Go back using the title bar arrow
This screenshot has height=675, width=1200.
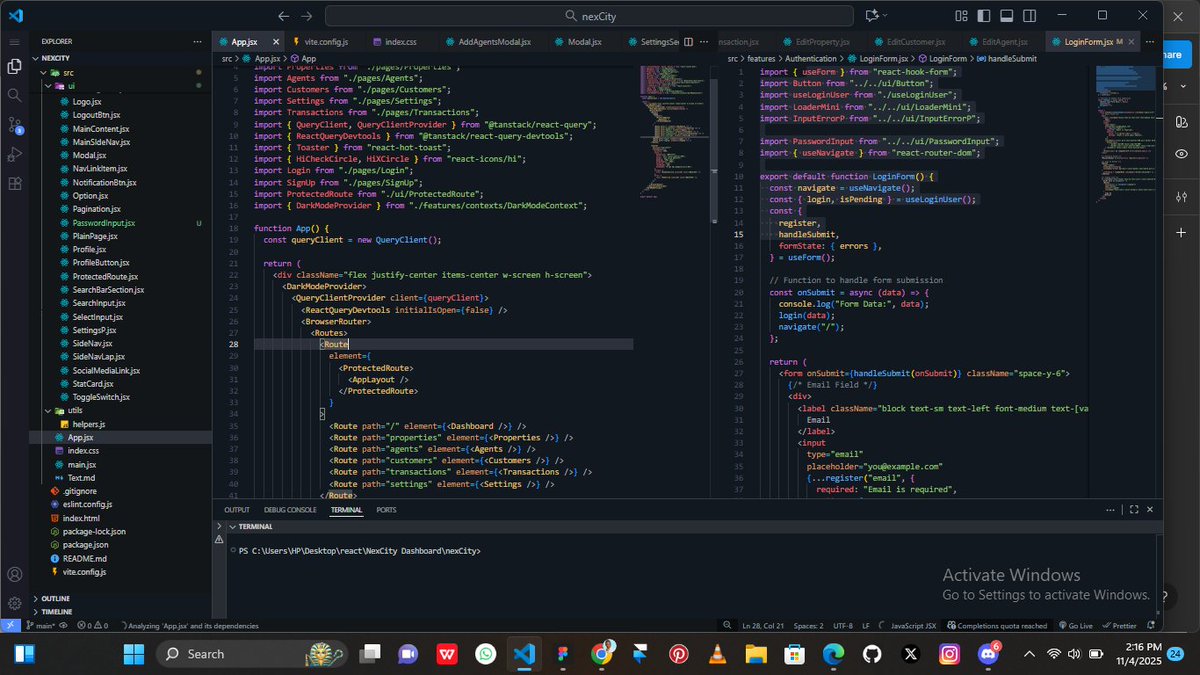284,16
